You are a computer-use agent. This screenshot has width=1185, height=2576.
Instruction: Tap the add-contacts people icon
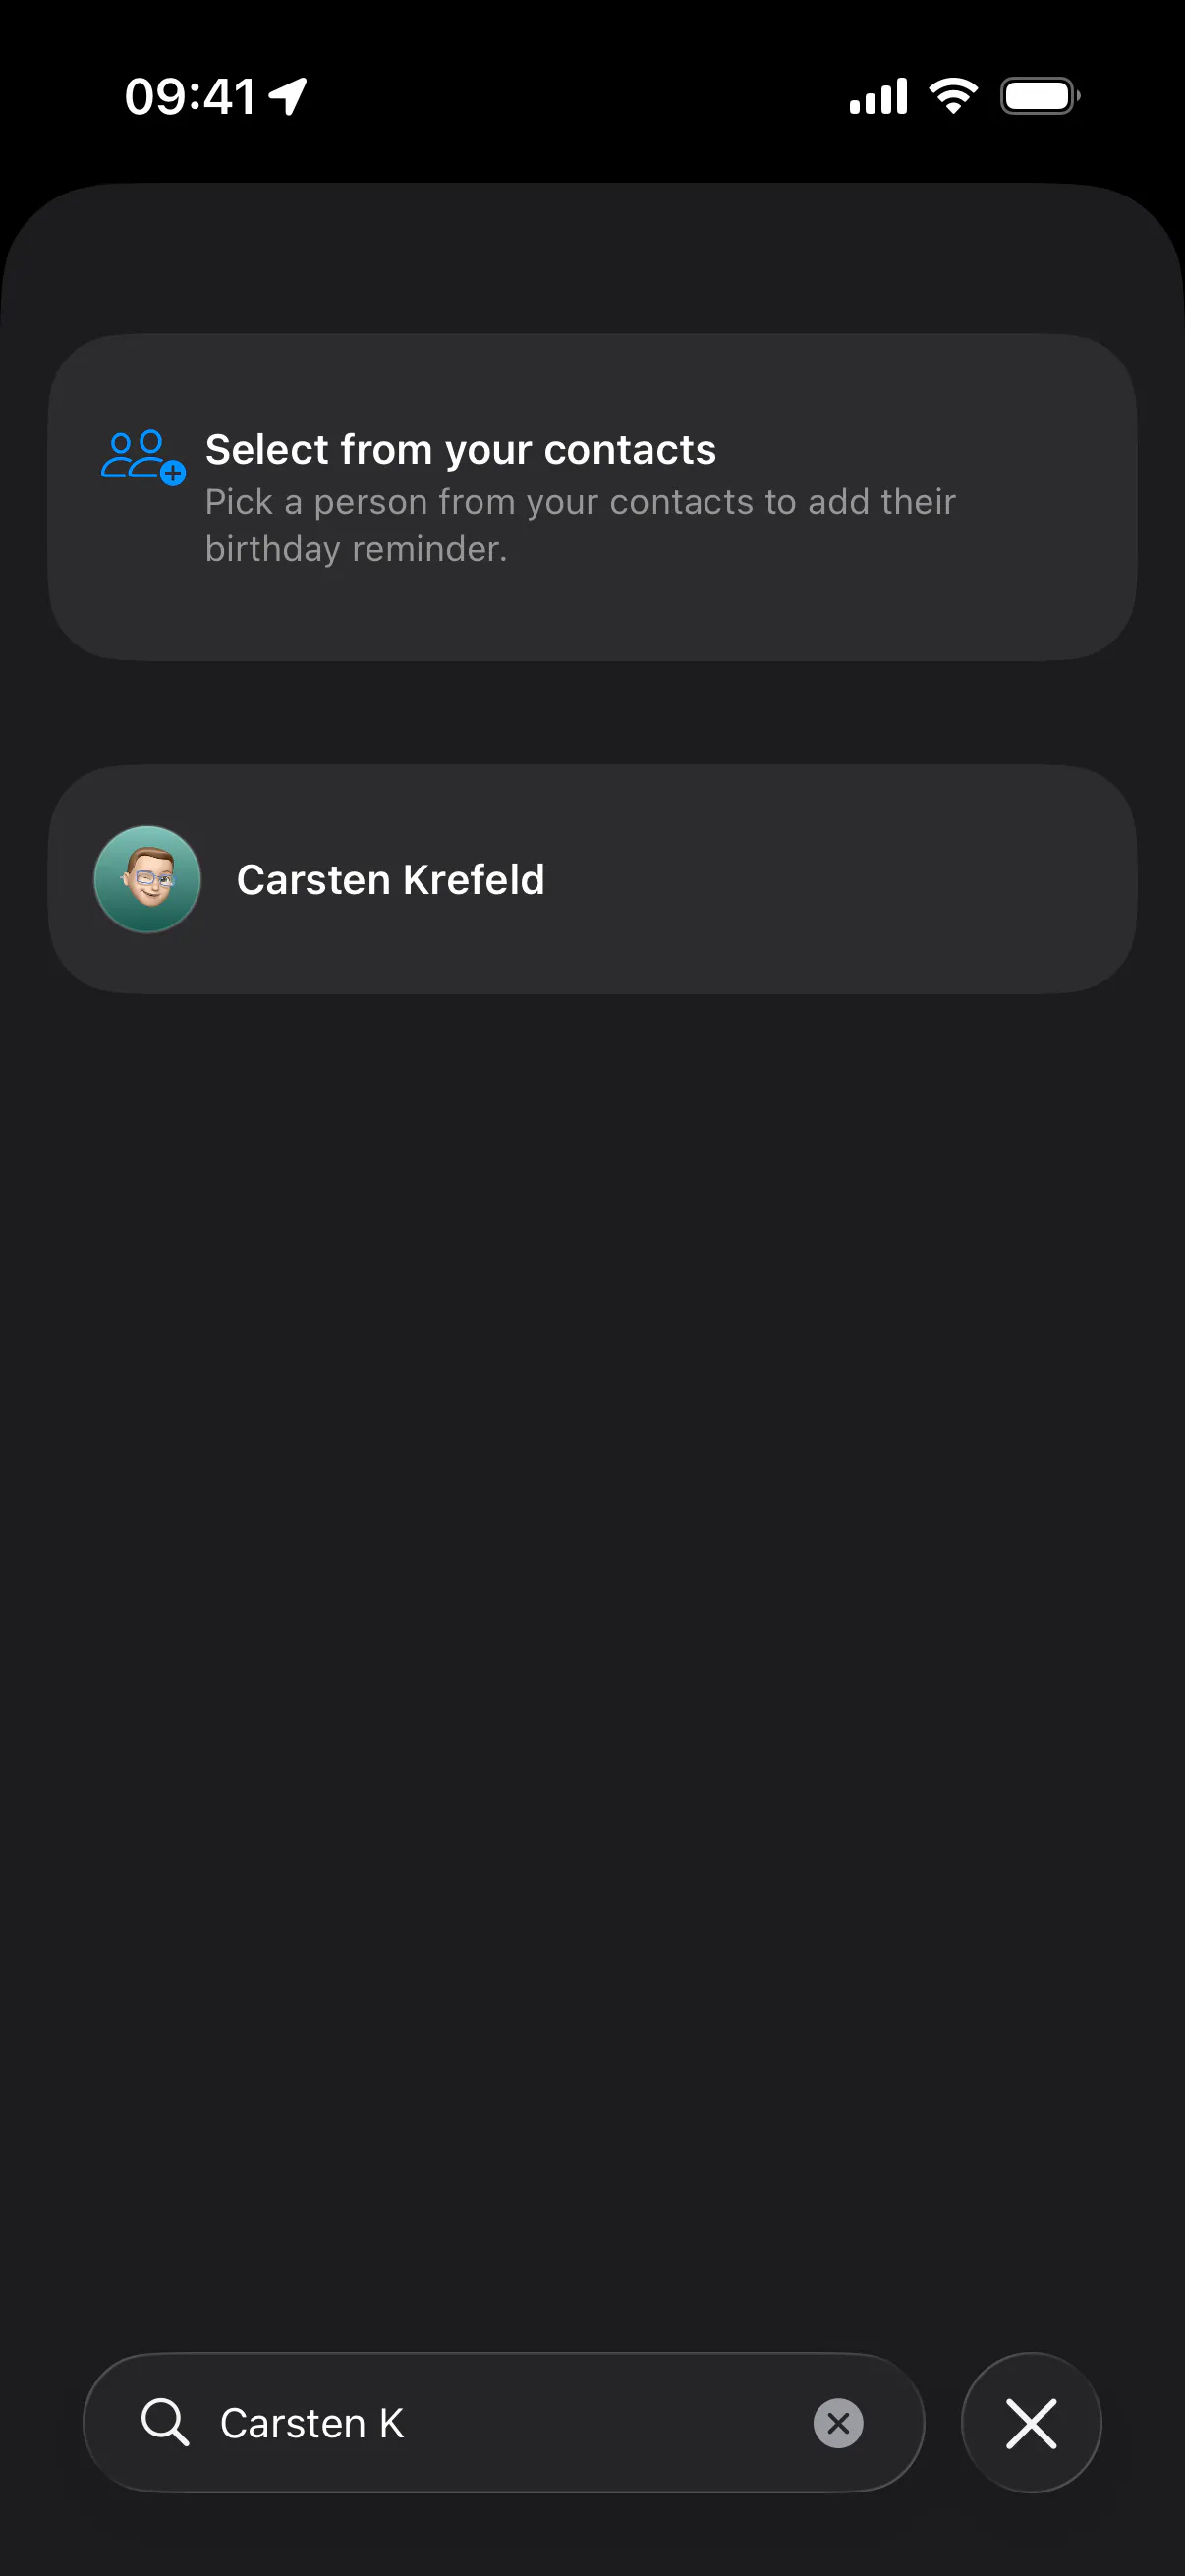point(143,457)
